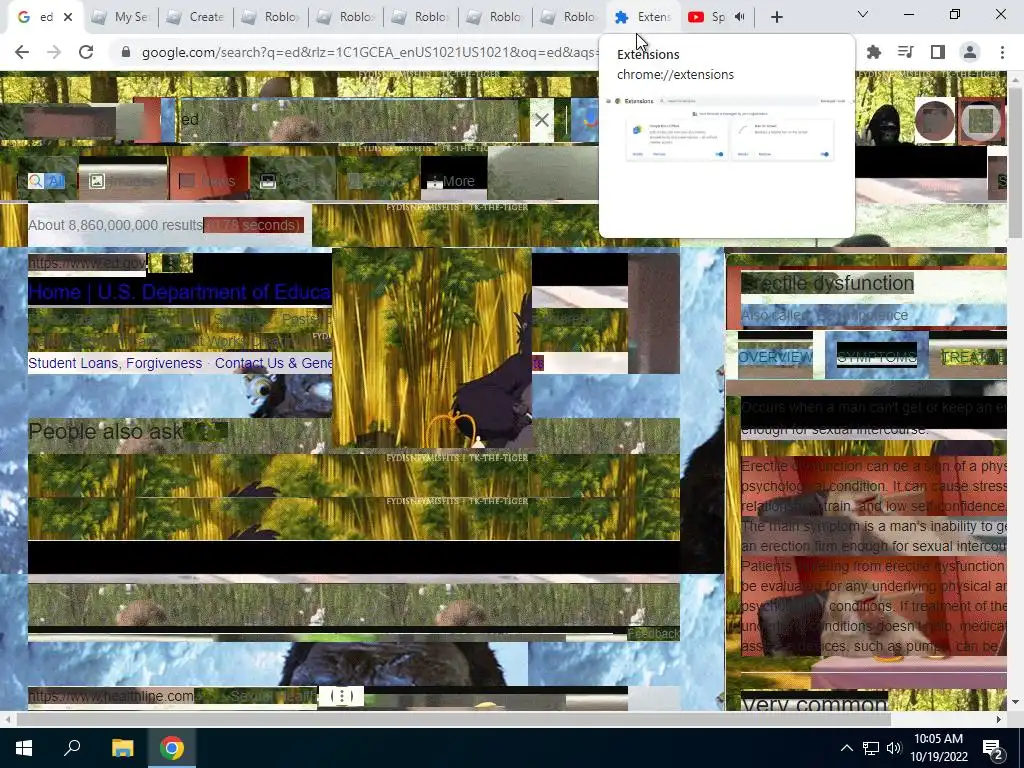Open the Extensions puzzle icon in the toolbar
The image size is (1024, 768).
pos(874,52)
